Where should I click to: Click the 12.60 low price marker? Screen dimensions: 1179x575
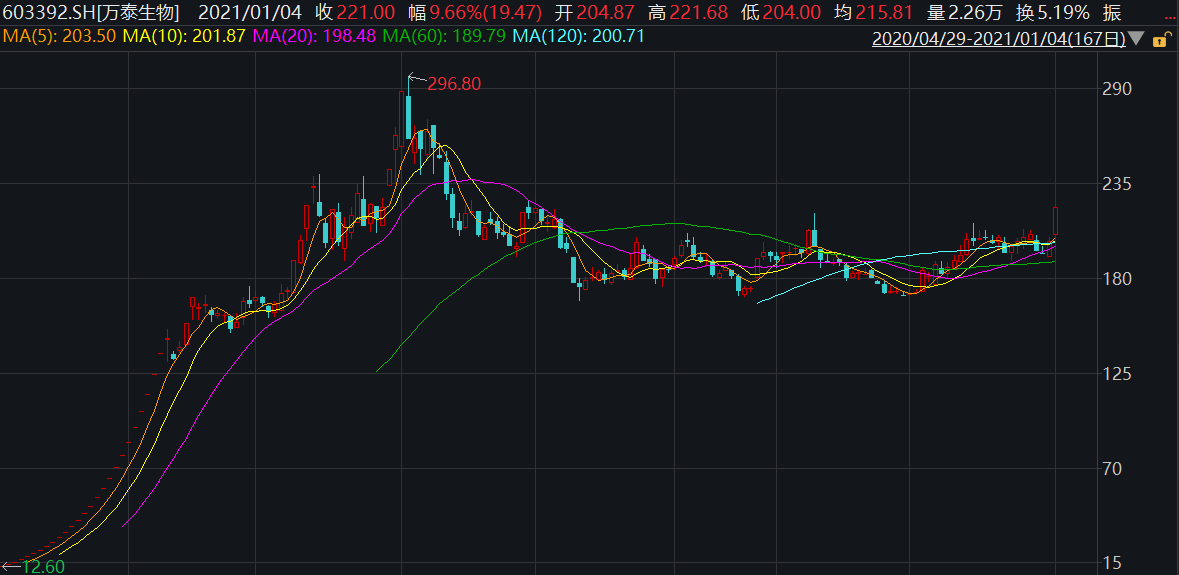coord(42,567)
